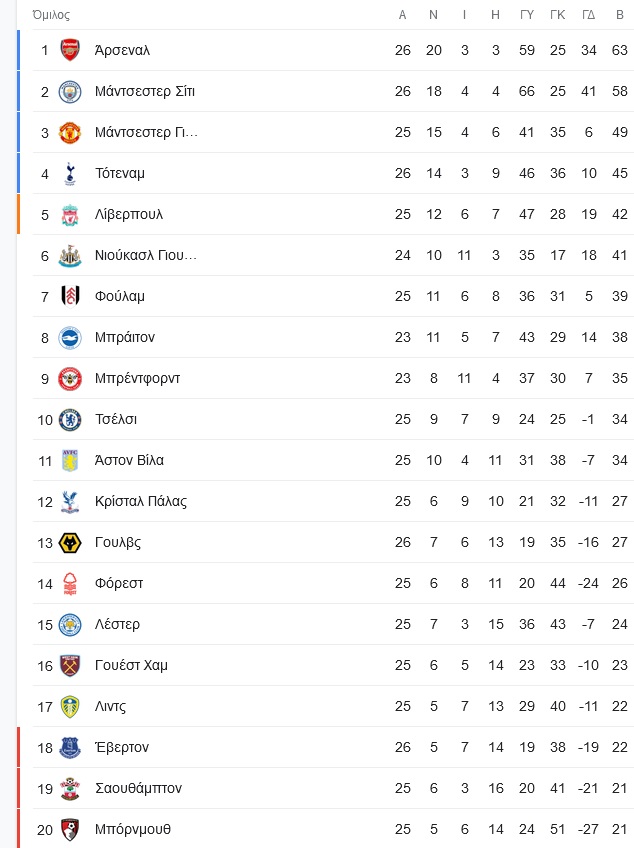Click the Newcastle United crest

(x=70, y=256)
